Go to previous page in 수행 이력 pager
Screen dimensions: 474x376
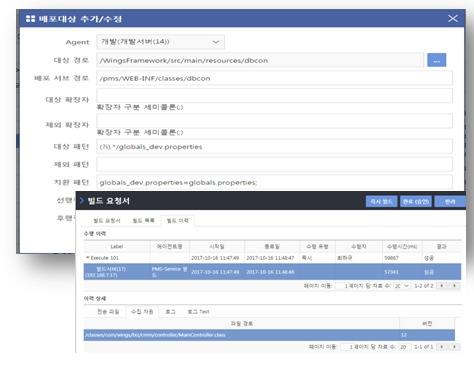442,286
